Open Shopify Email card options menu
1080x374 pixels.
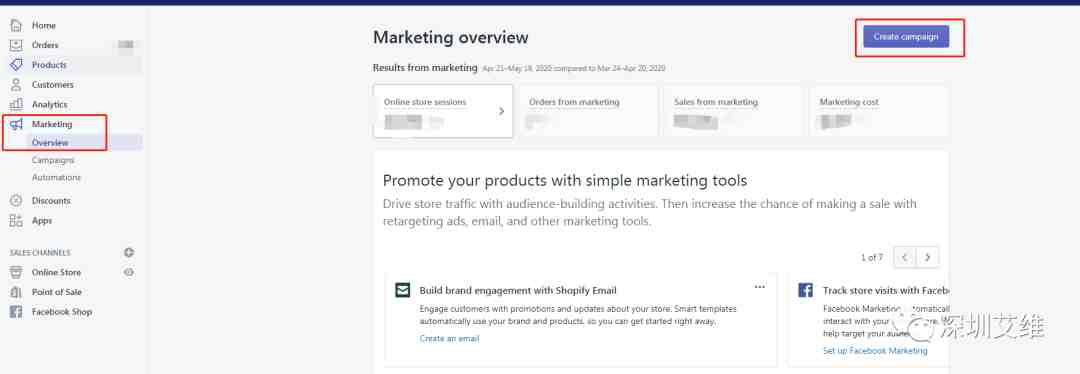(x=760, y=287)
